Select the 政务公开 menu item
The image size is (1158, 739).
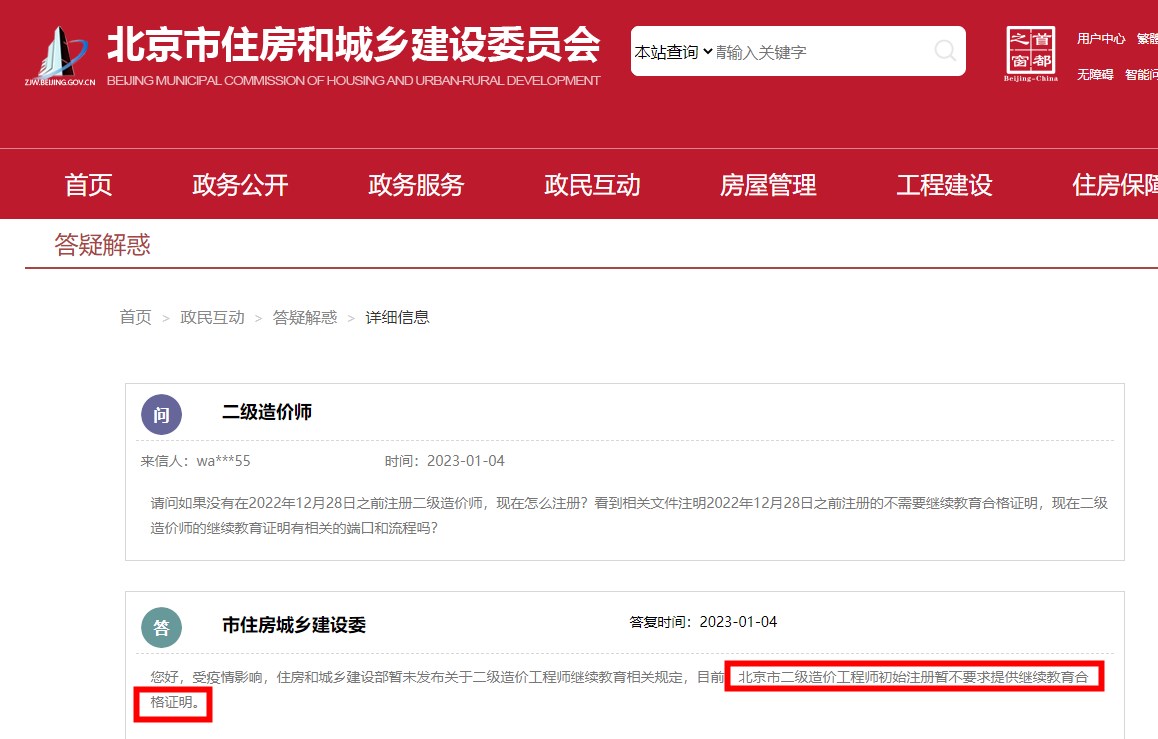[x=240, y=184]
